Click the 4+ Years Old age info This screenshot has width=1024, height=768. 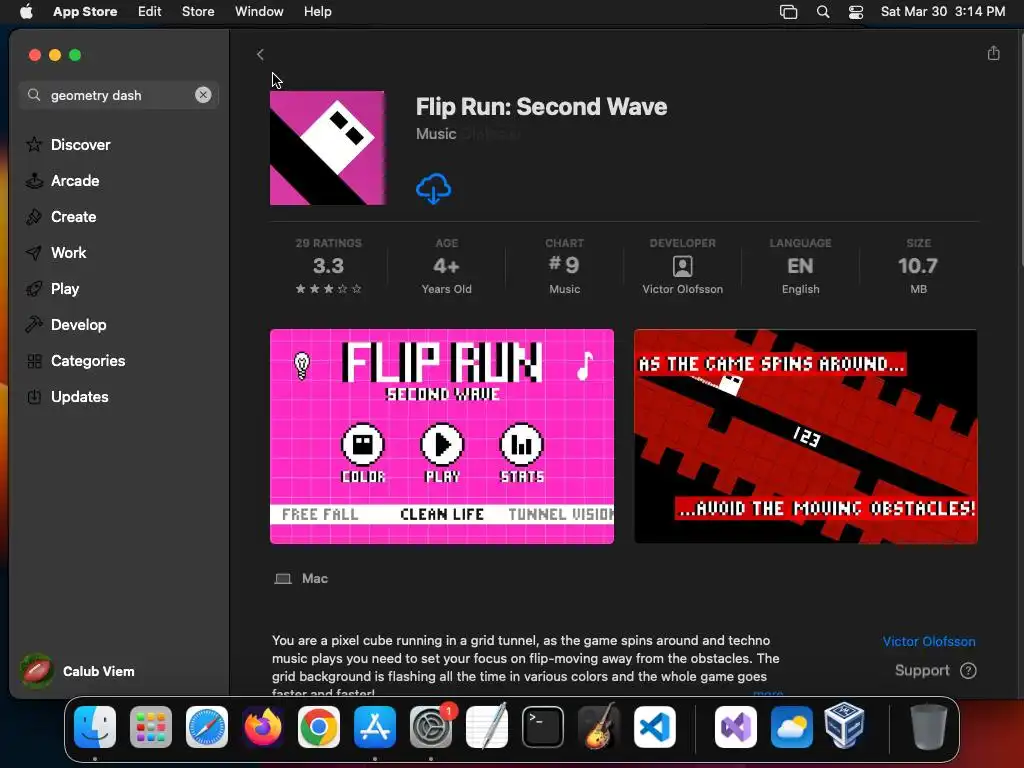(x=447, y=266)
